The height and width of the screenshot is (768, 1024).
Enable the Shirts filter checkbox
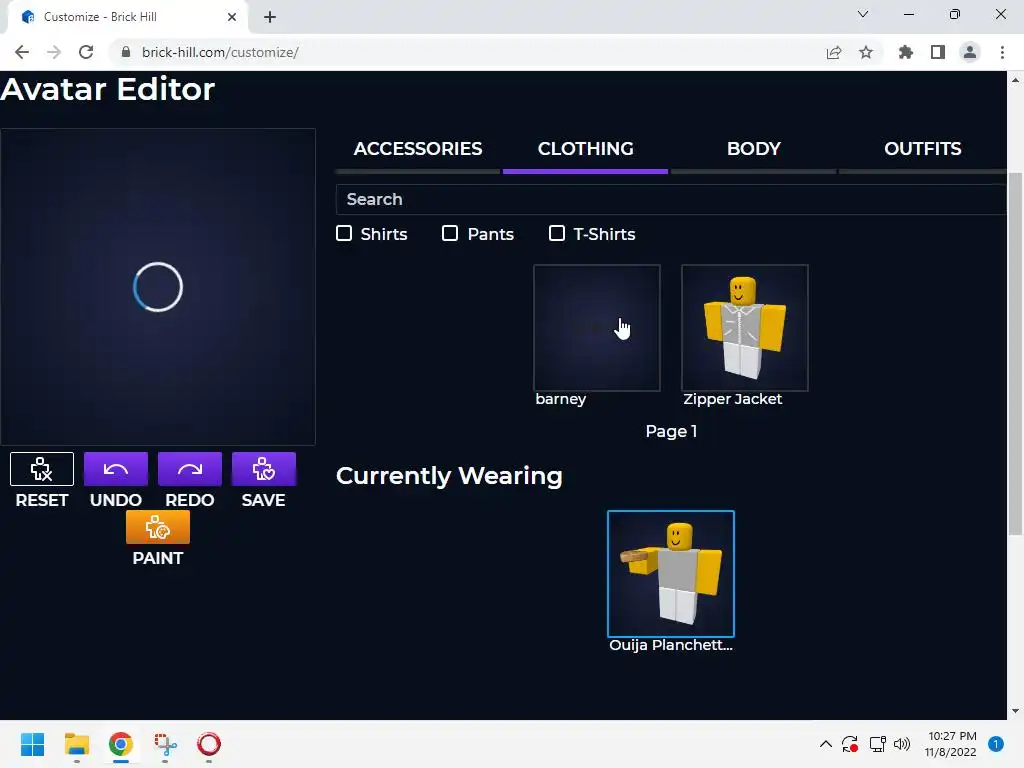point(344,233)
